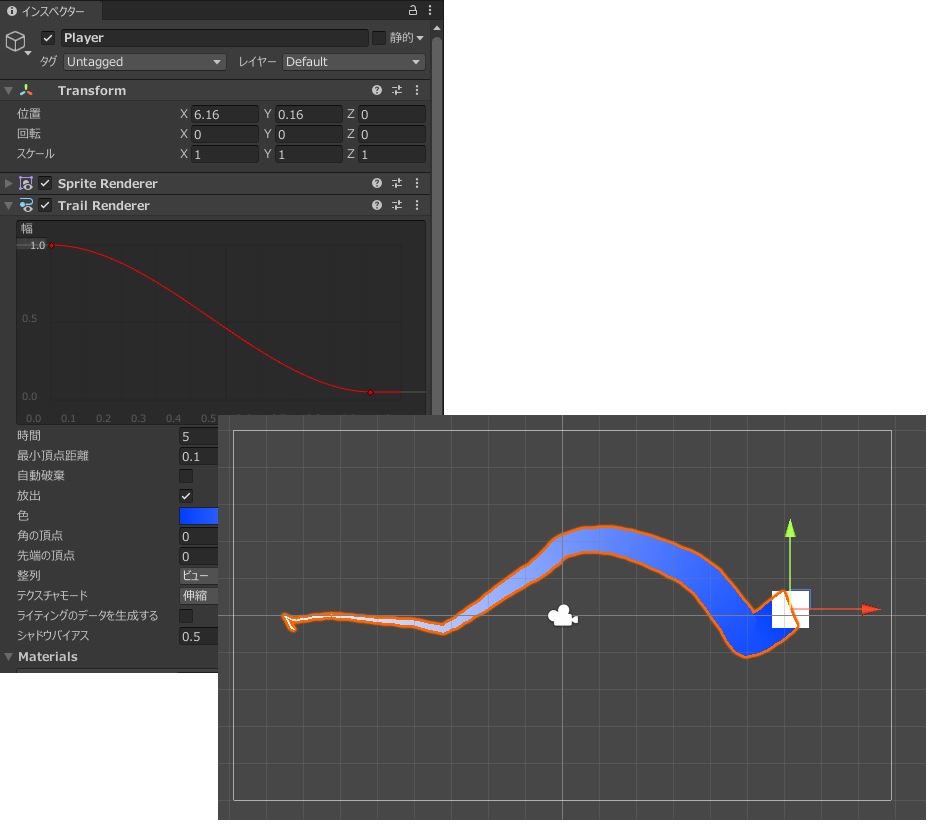Expand the Sprite Renderer component
This screenshot has height=831, width=934.
[x=8, y=184]
